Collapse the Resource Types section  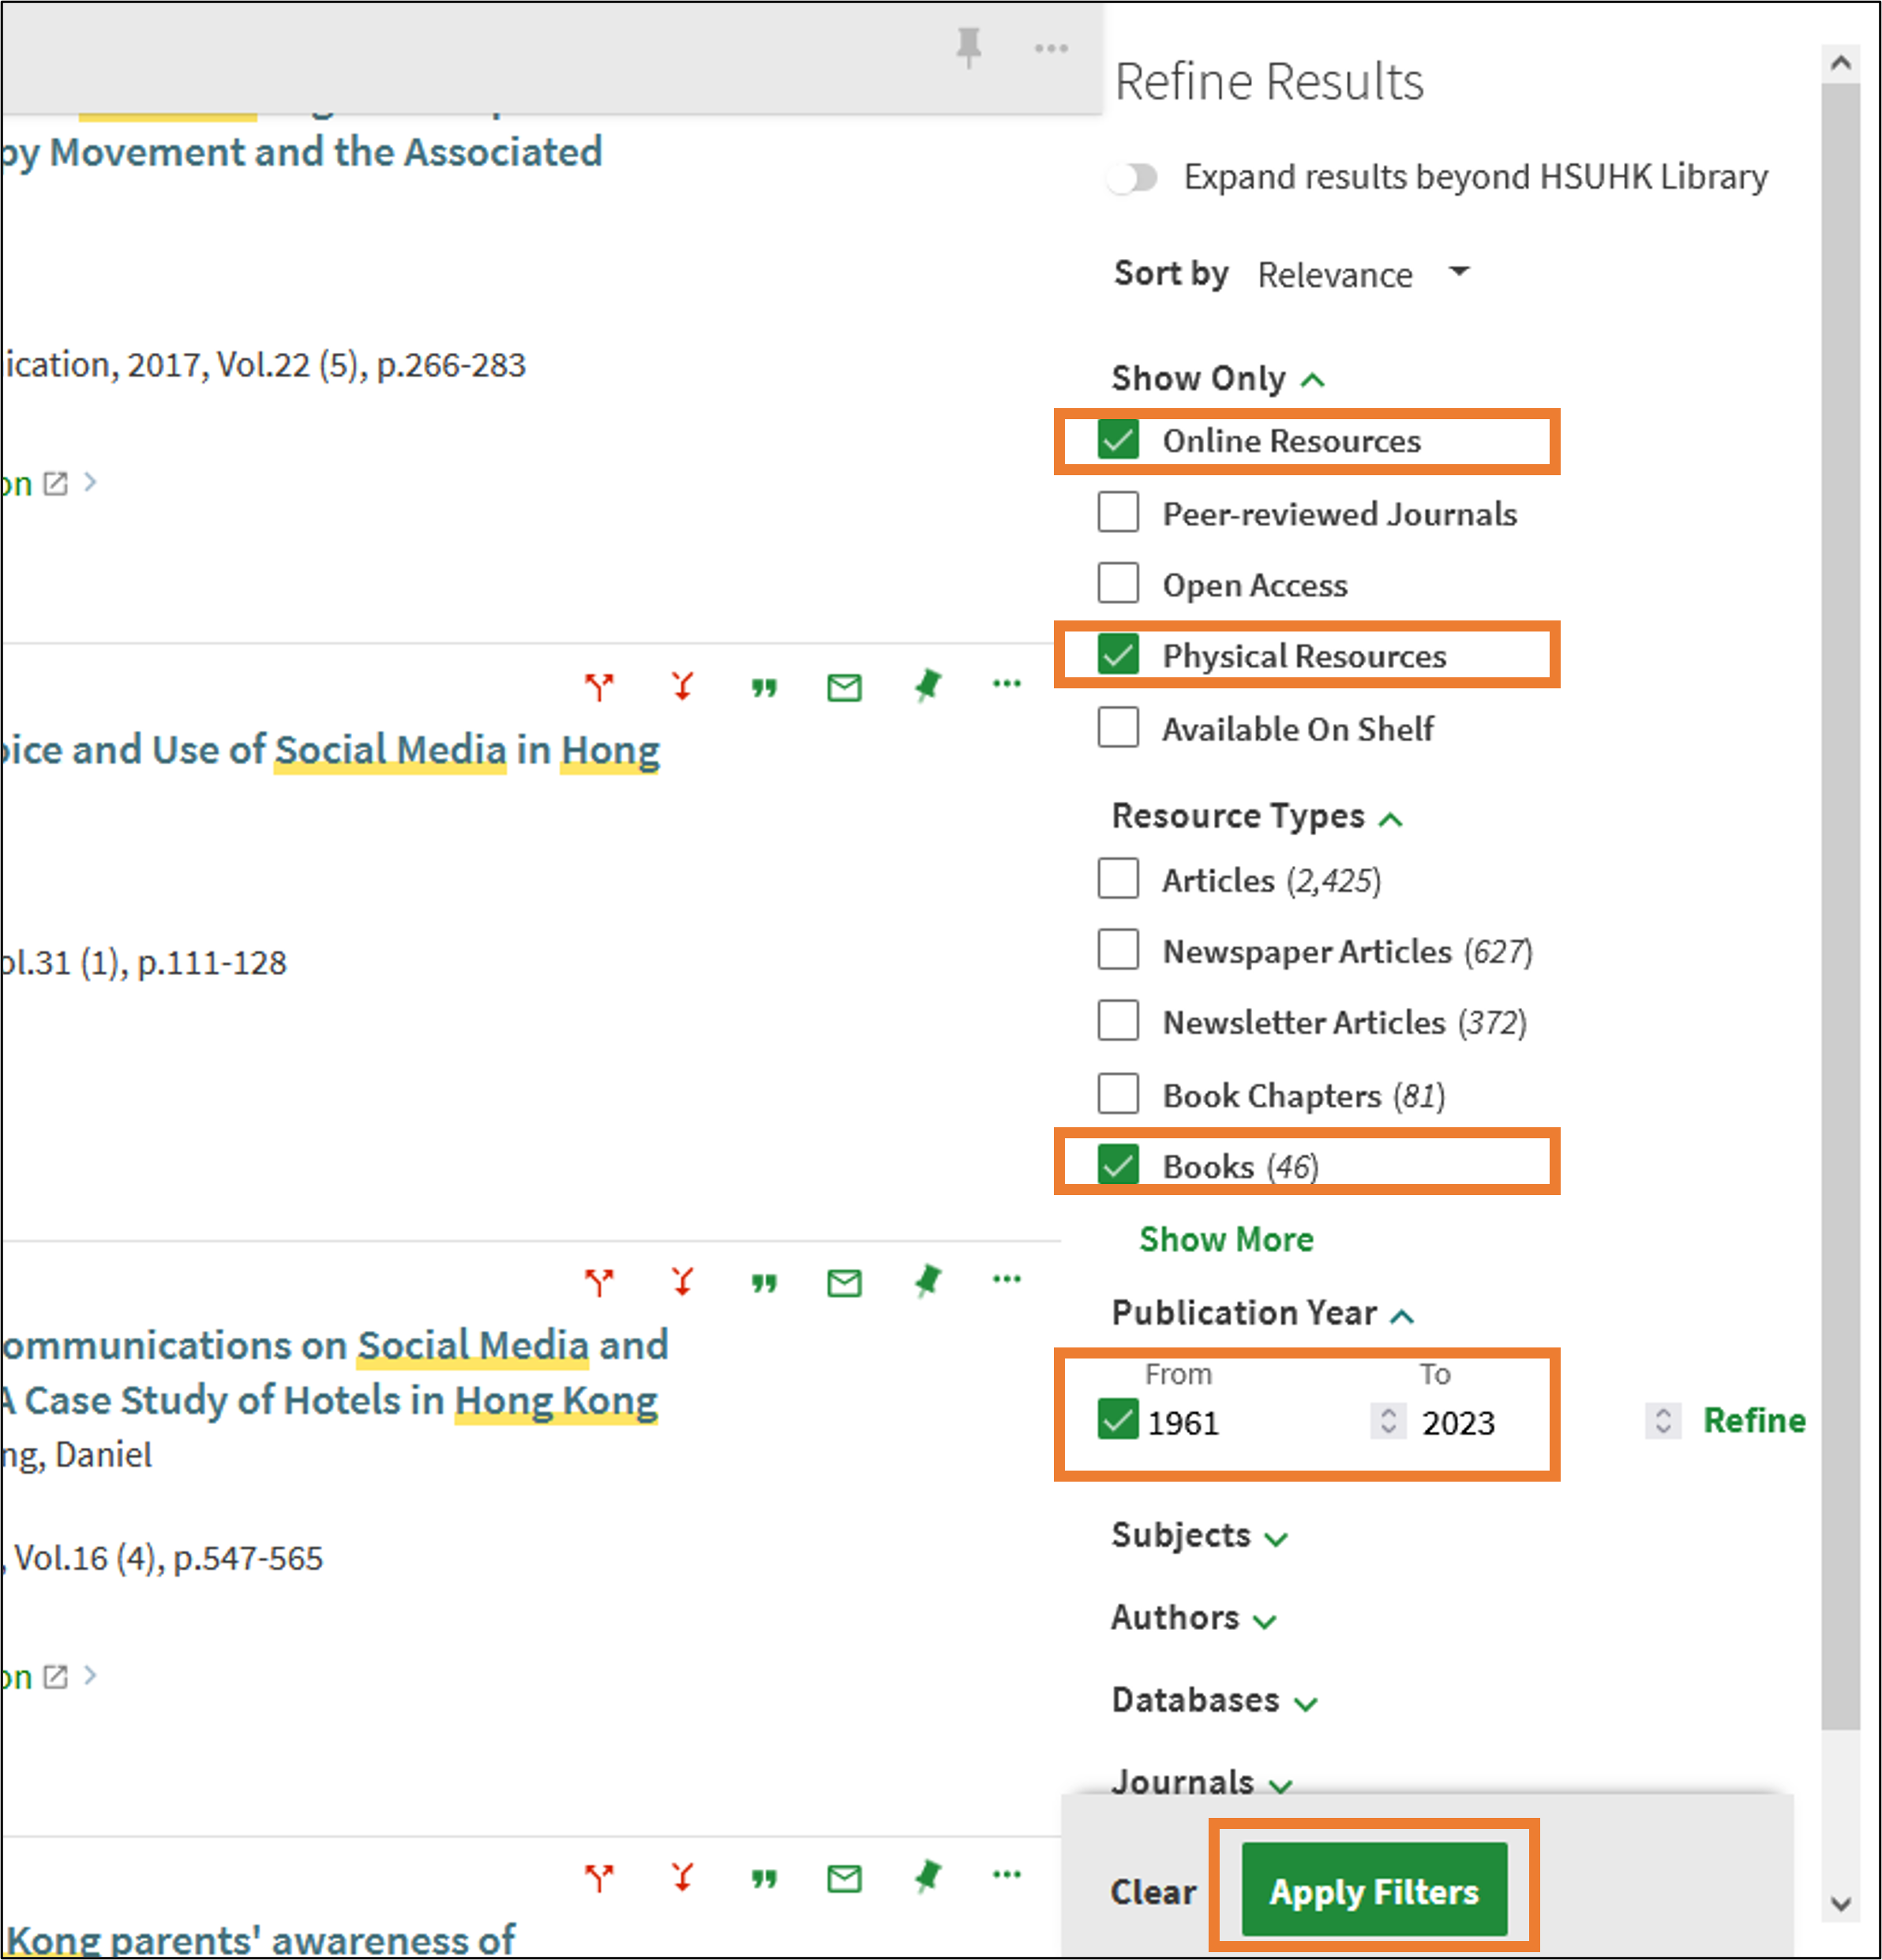(1392, 818)
